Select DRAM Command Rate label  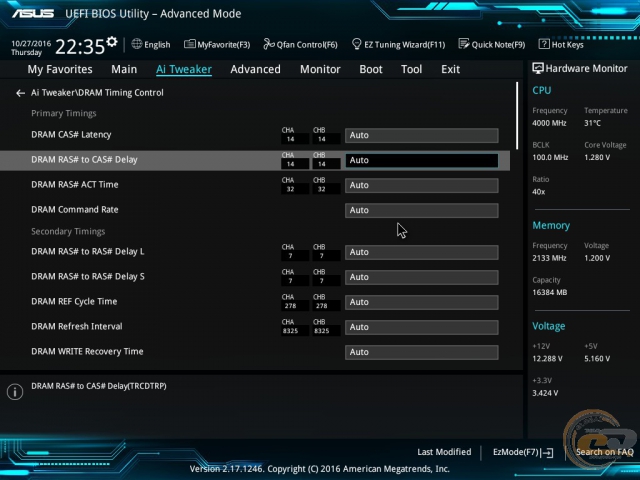point(75,210)
